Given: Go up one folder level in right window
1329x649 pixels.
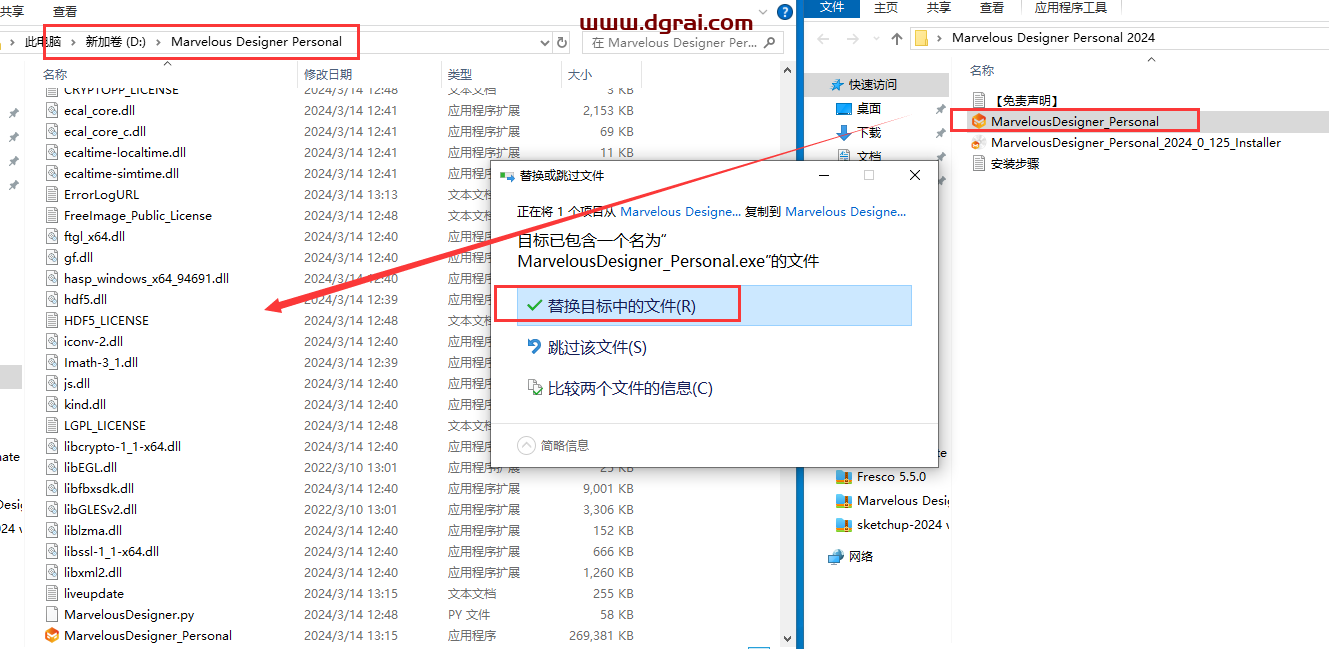Looking at the screenshot, I should (896, 39).
